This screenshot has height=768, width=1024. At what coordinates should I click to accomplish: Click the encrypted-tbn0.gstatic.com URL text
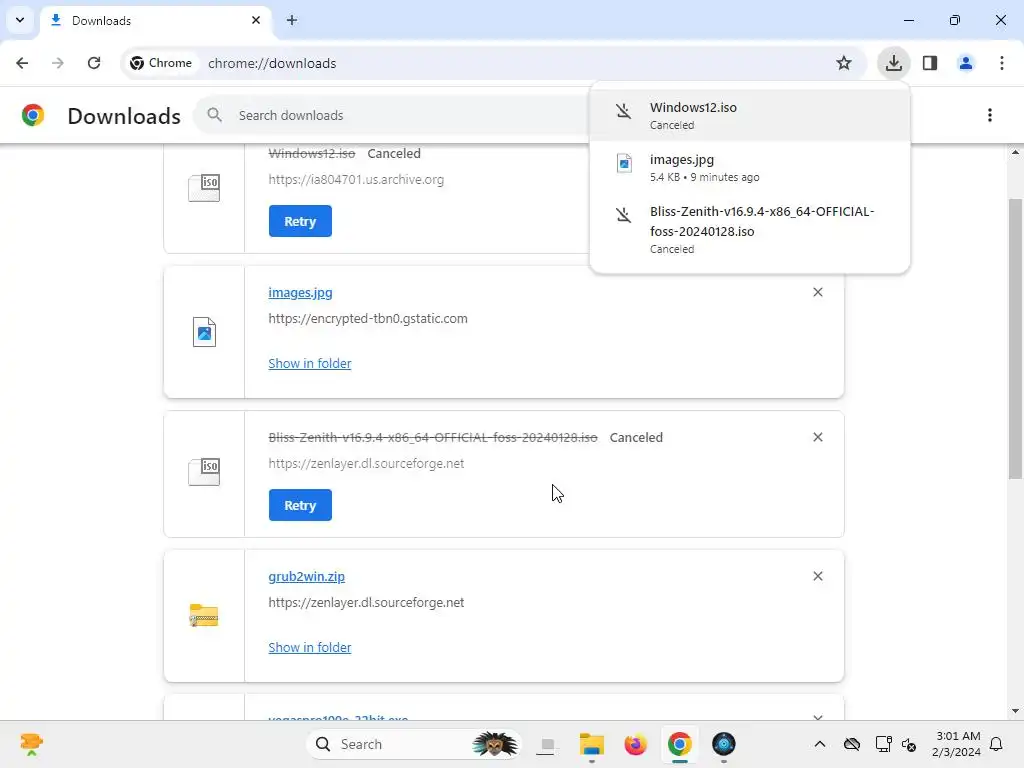click(368, 319)
